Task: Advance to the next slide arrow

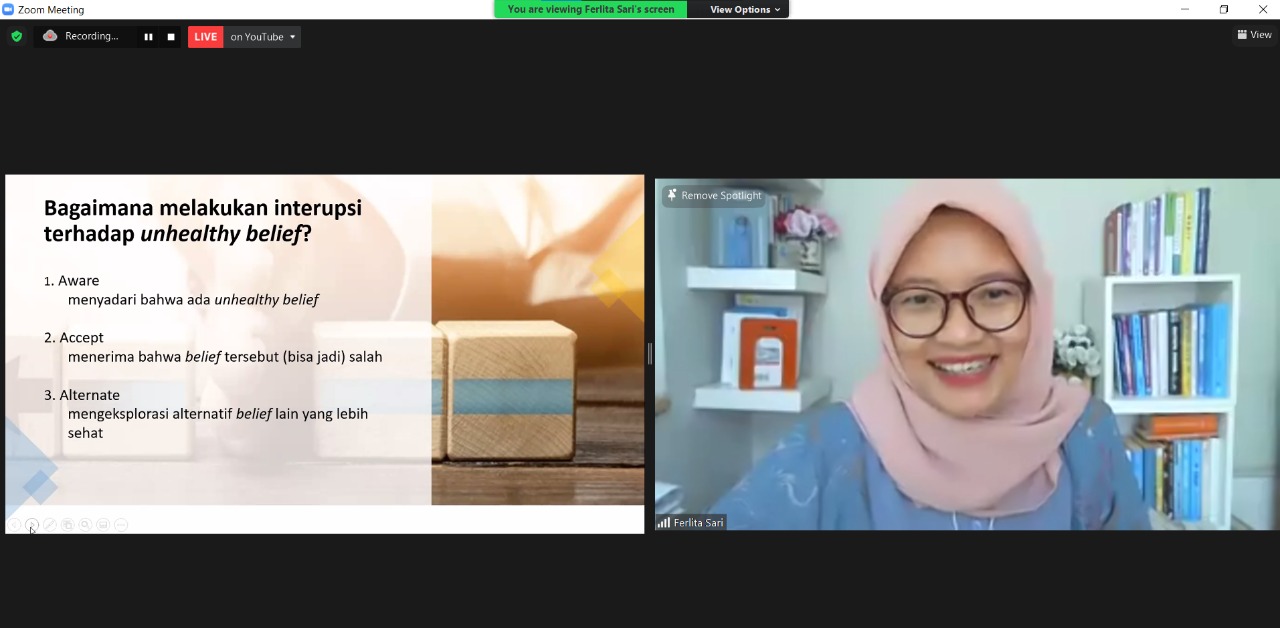Action: point(31,524)
